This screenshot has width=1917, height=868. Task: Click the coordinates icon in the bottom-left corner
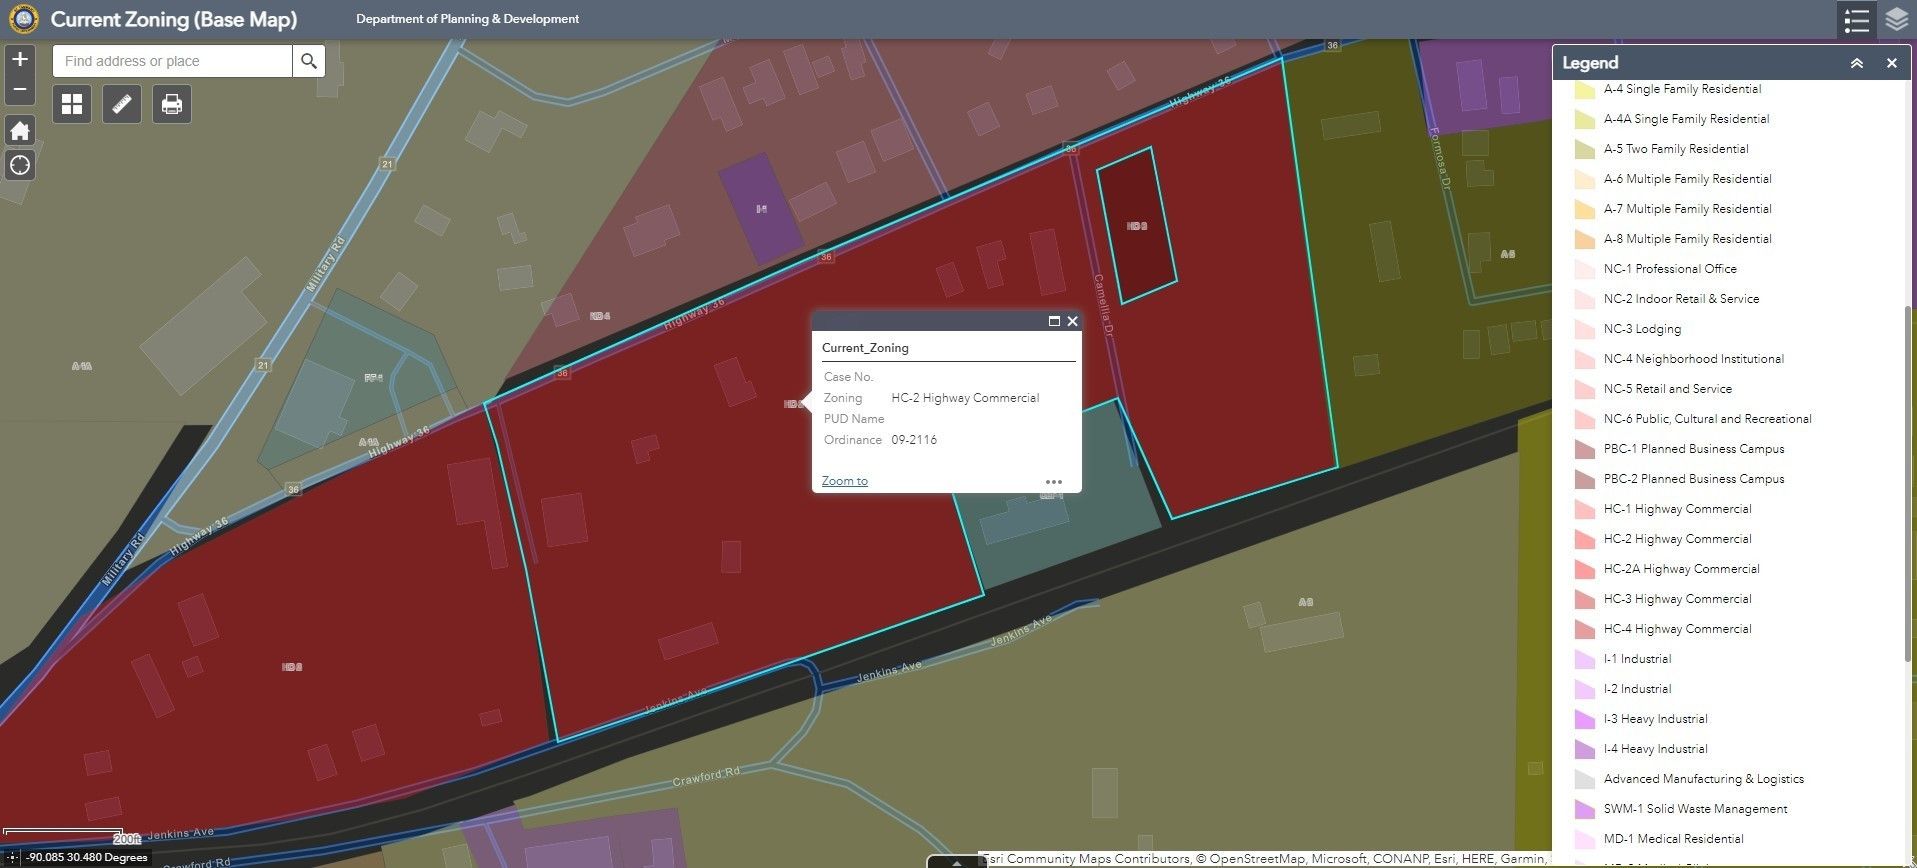pos(13,857)
